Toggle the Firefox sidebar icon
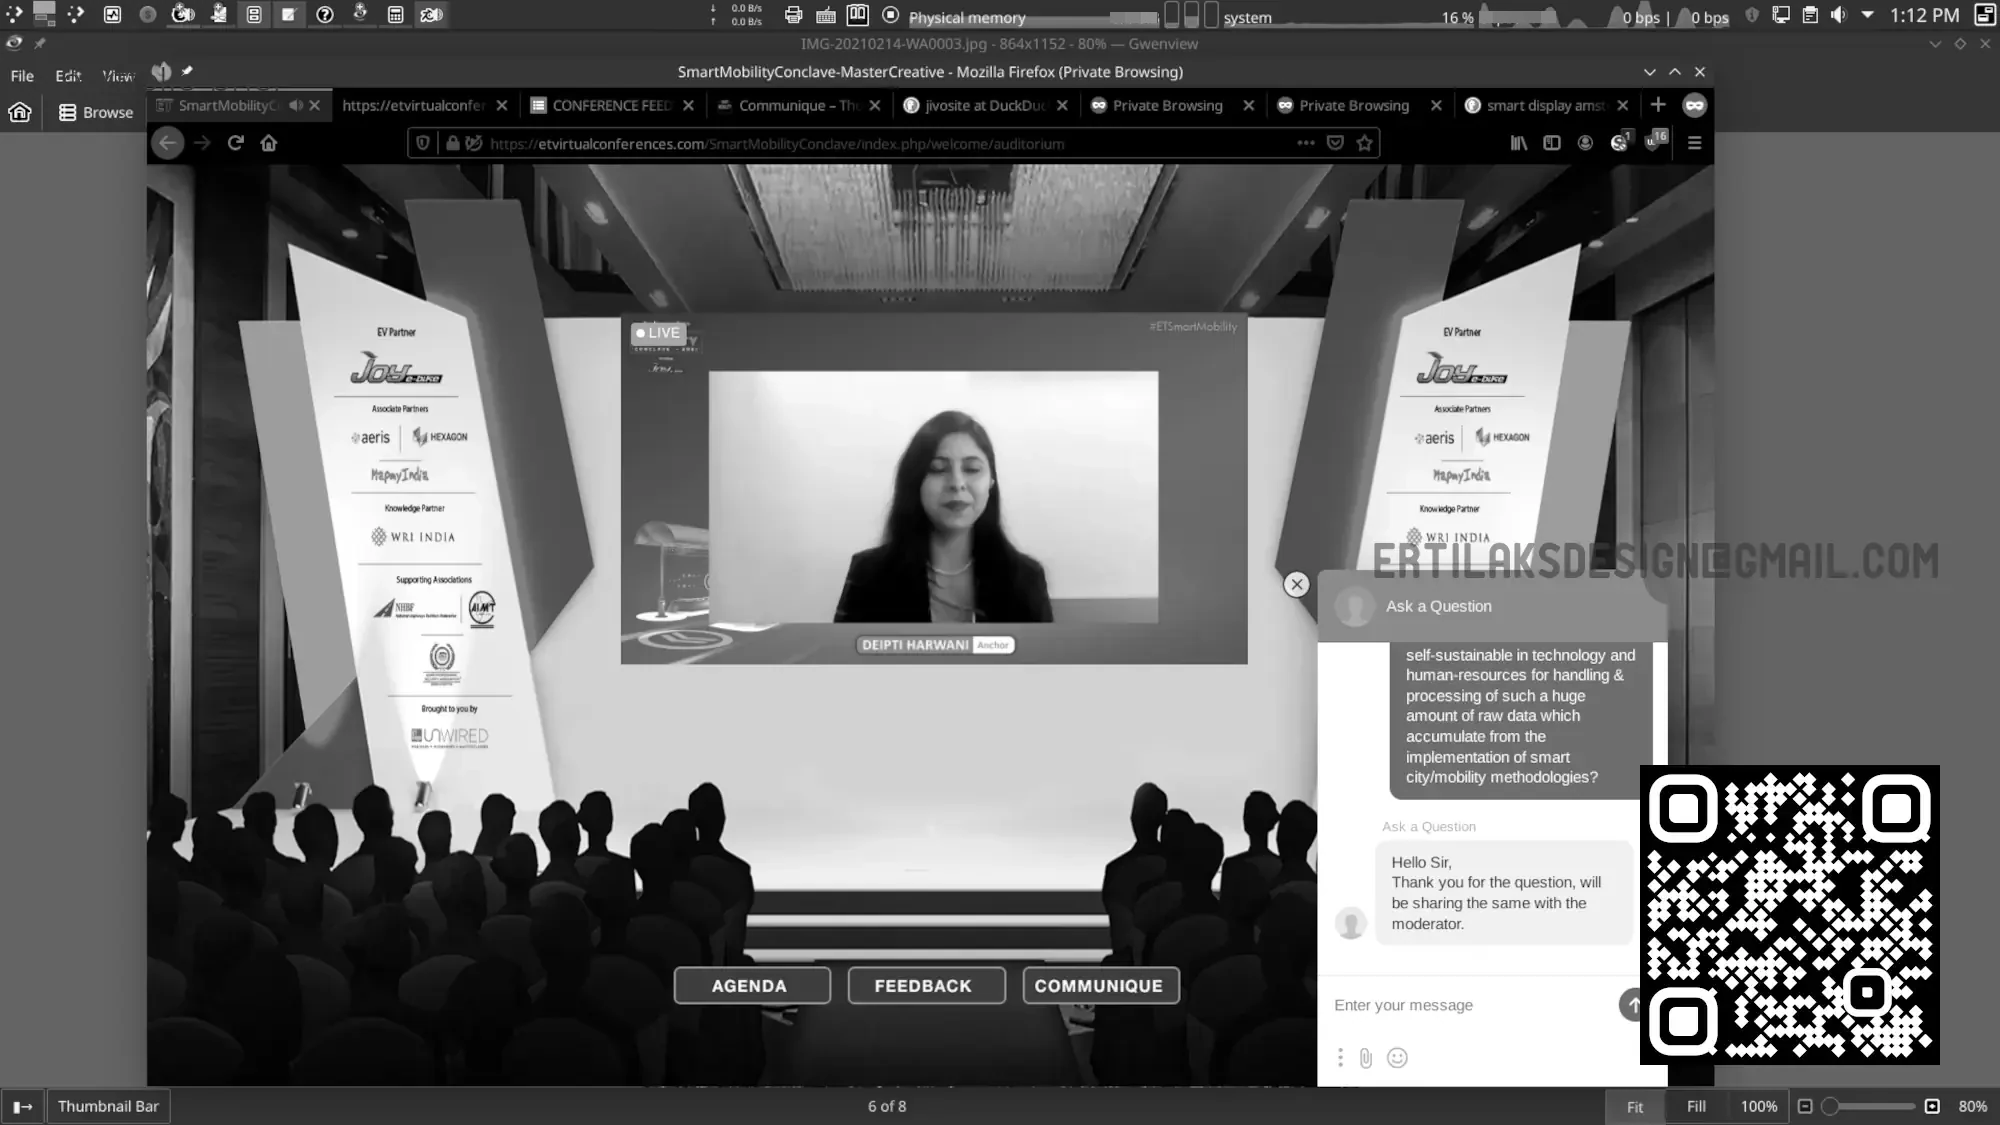This screenshot has width=2000, height=1125. tap(1551, 143)
